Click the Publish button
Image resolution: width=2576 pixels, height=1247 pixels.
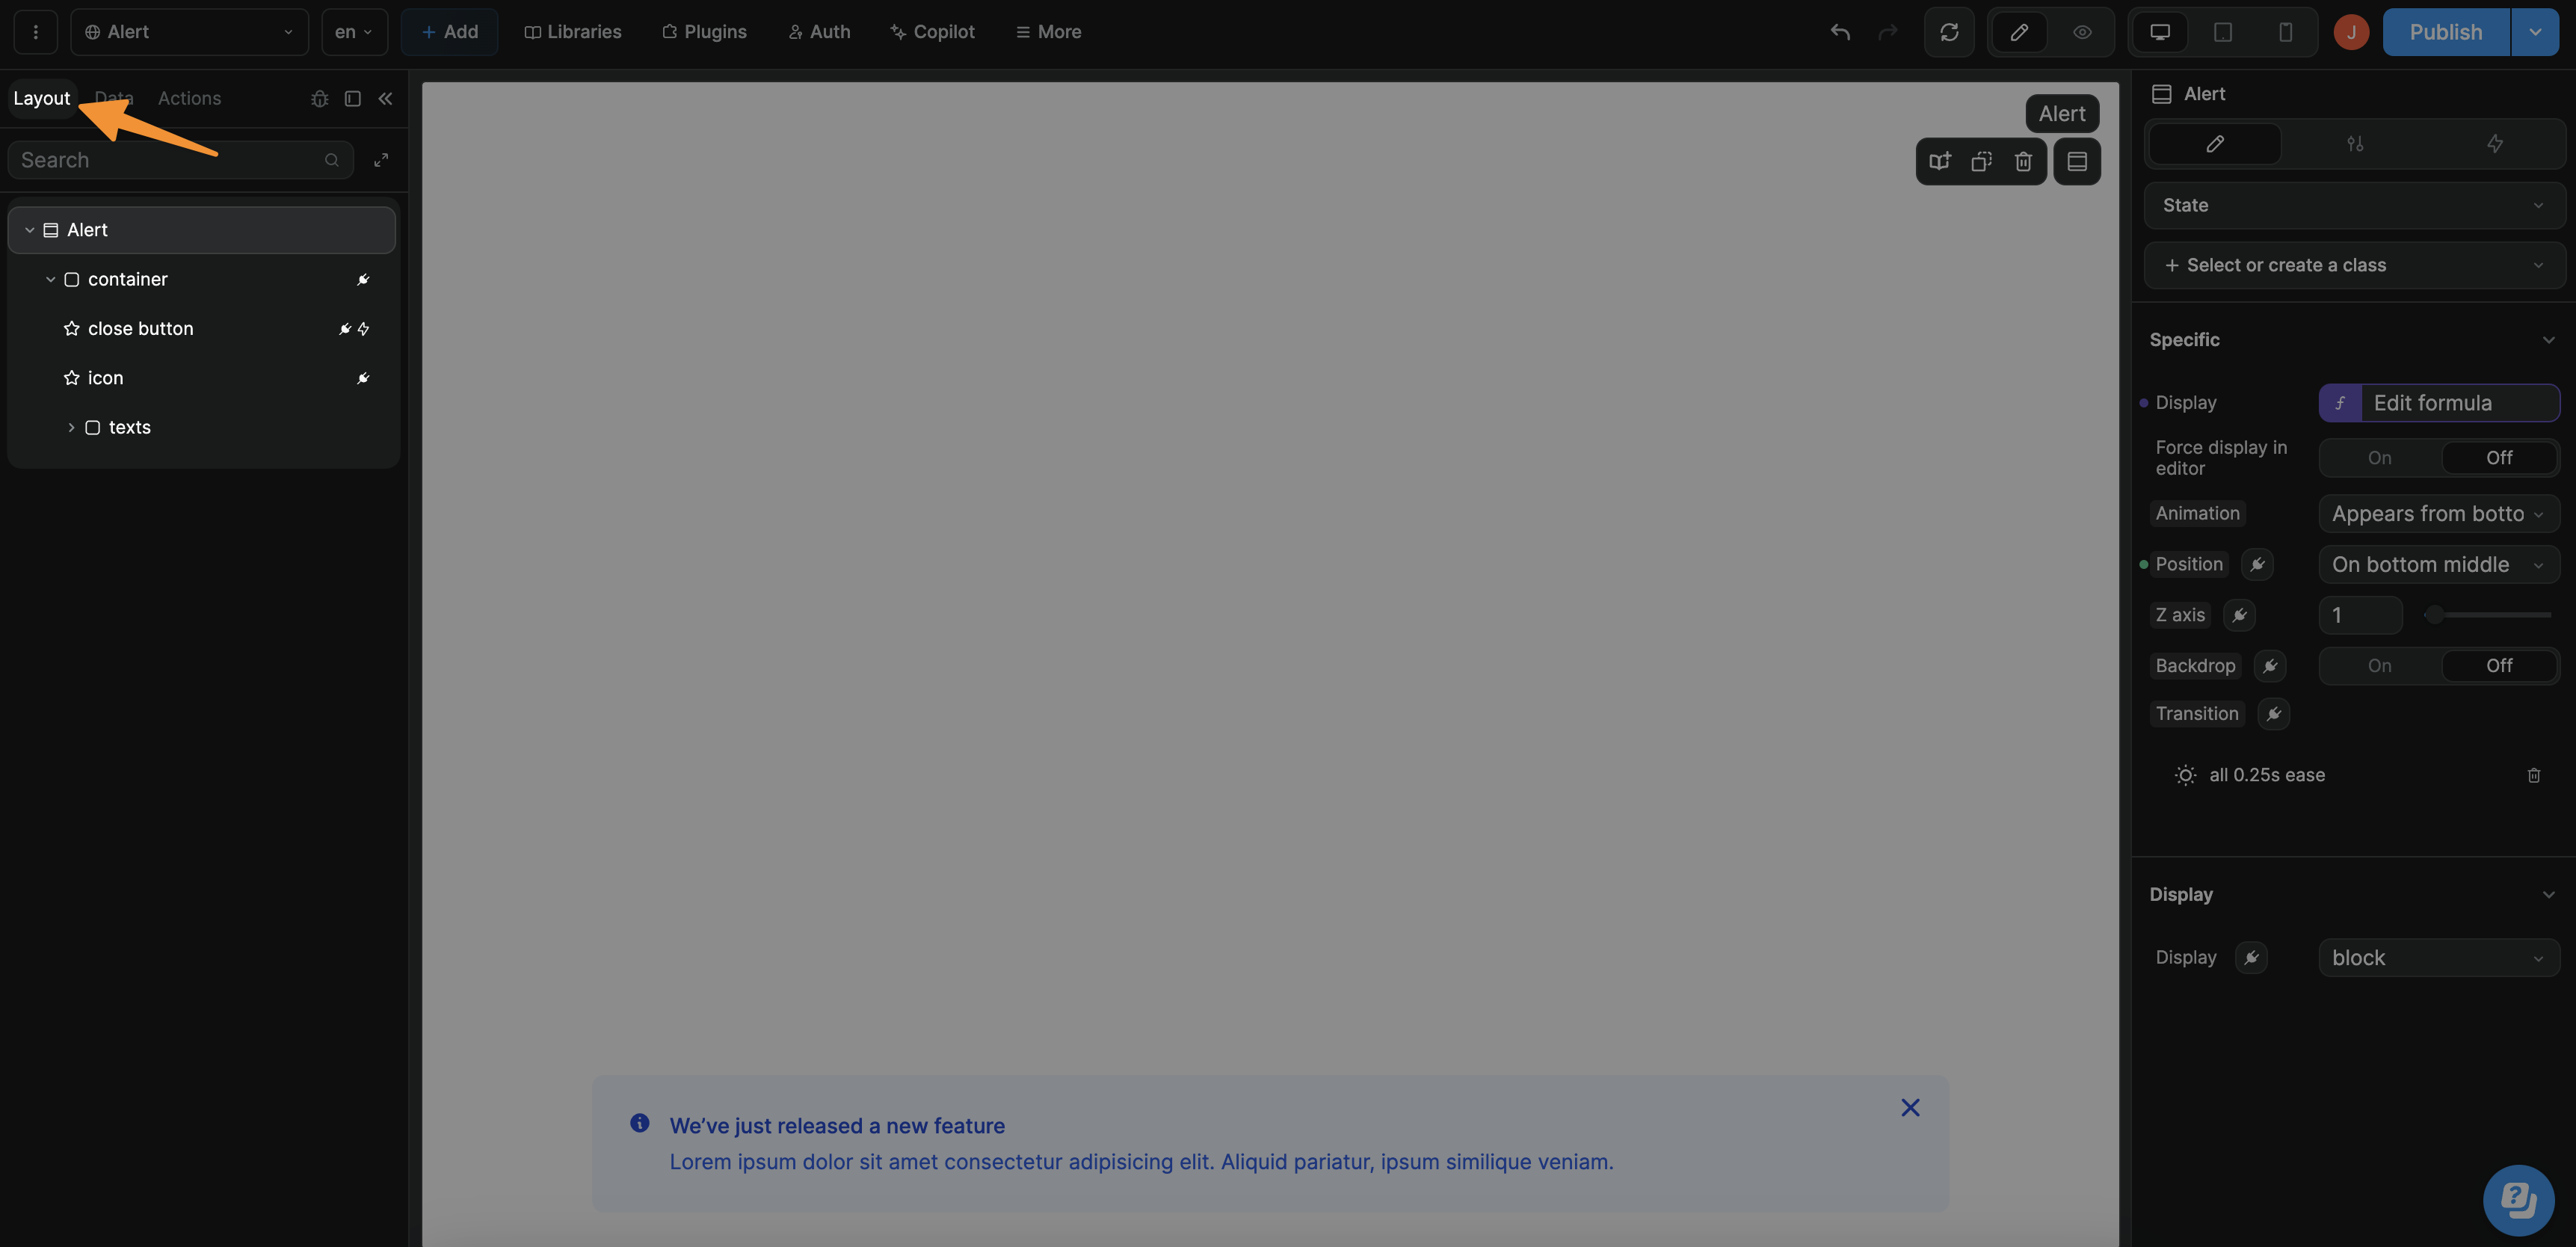pyautogui.click(x=2445, y=32)
